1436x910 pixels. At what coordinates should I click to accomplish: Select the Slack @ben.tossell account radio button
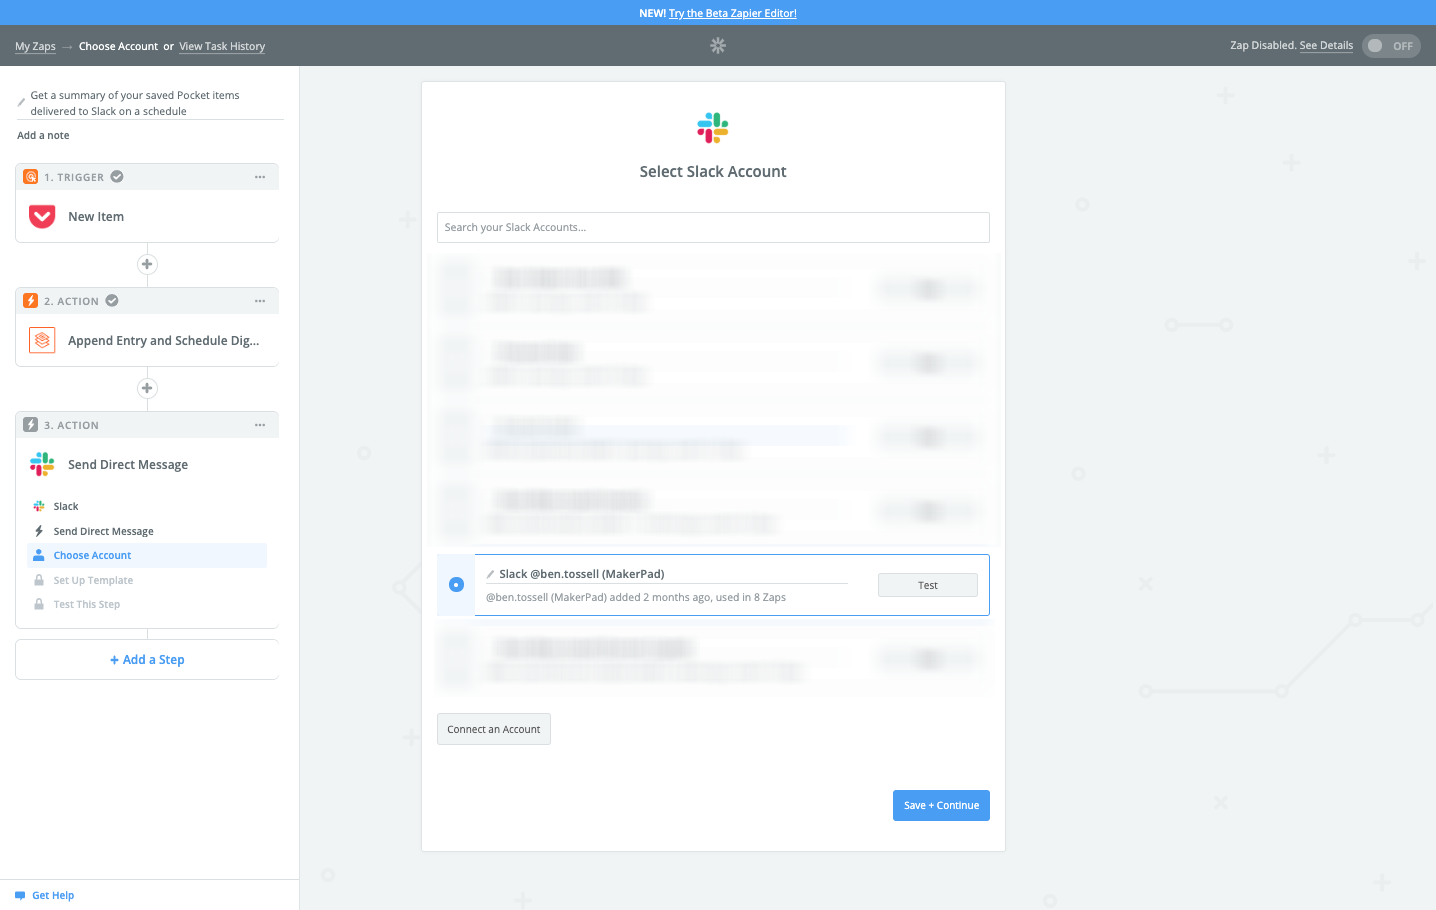click(456, 584)
